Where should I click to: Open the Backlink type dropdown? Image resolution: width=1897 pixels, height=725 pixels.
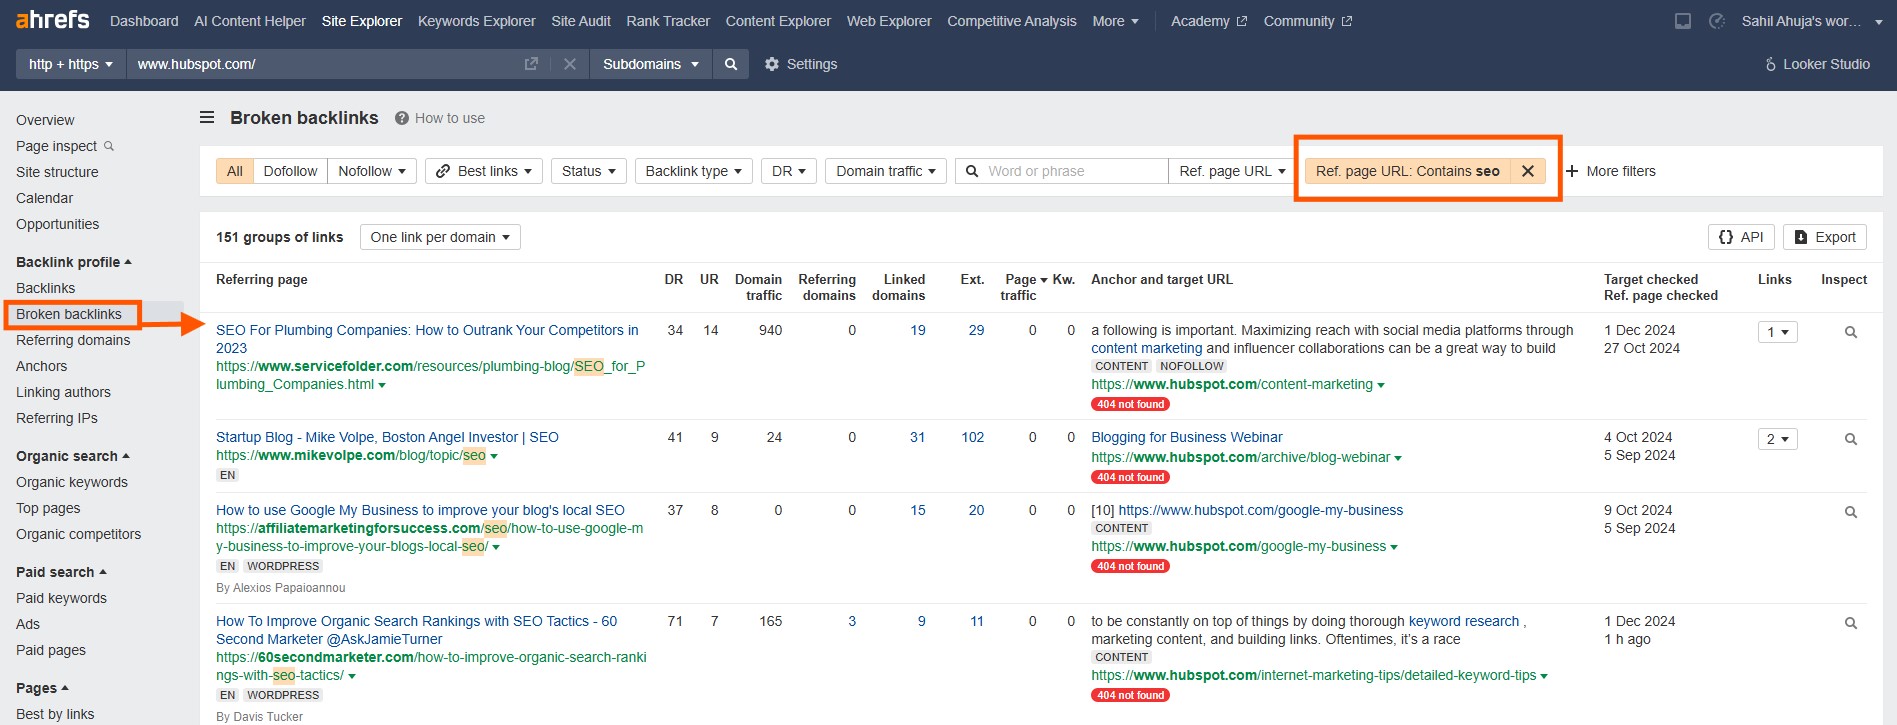pos(694,171)
